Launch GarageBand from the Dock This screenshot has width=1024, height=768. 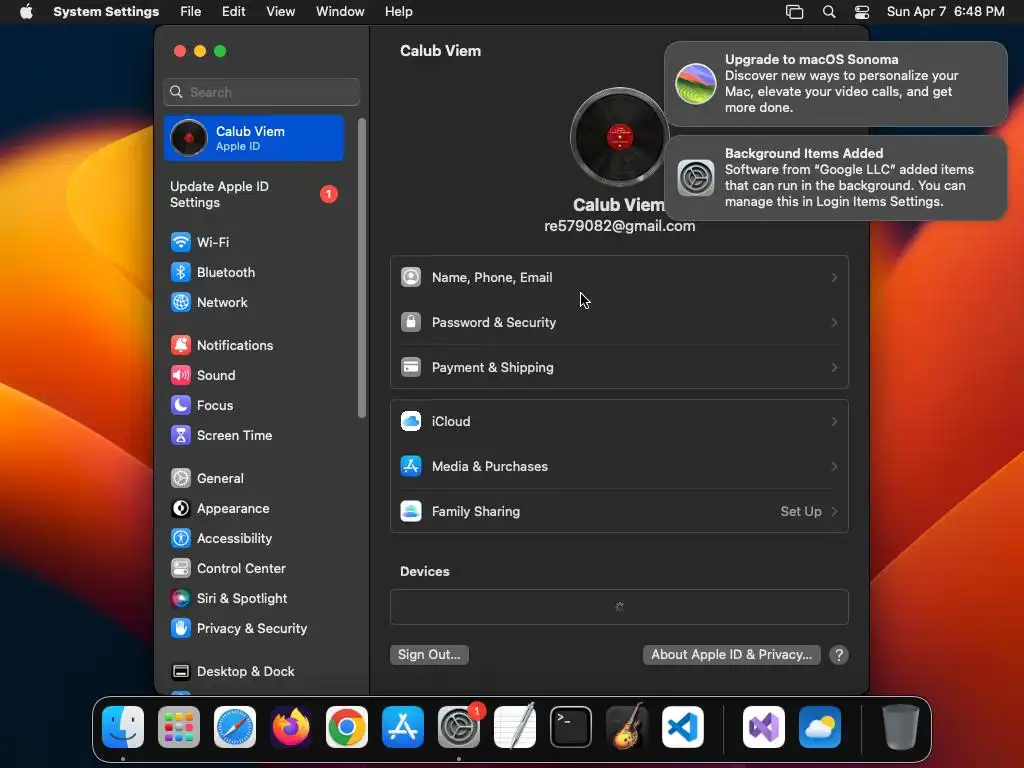coord(627,727)
